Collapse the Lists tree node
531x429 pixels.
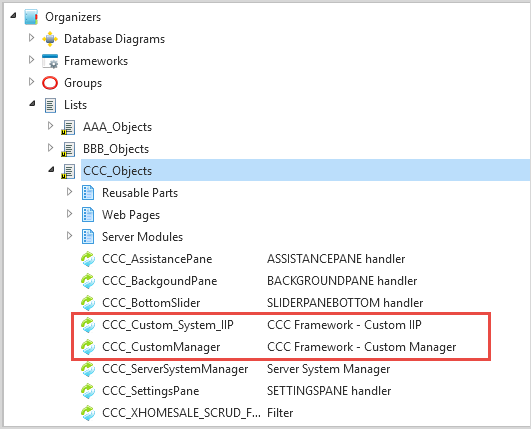point(32,104)
